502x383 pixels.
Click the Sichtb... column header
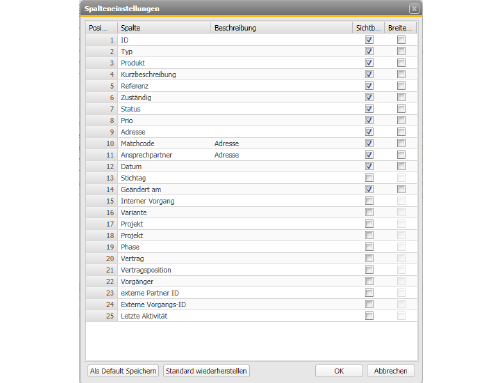(x=369, y=28)
